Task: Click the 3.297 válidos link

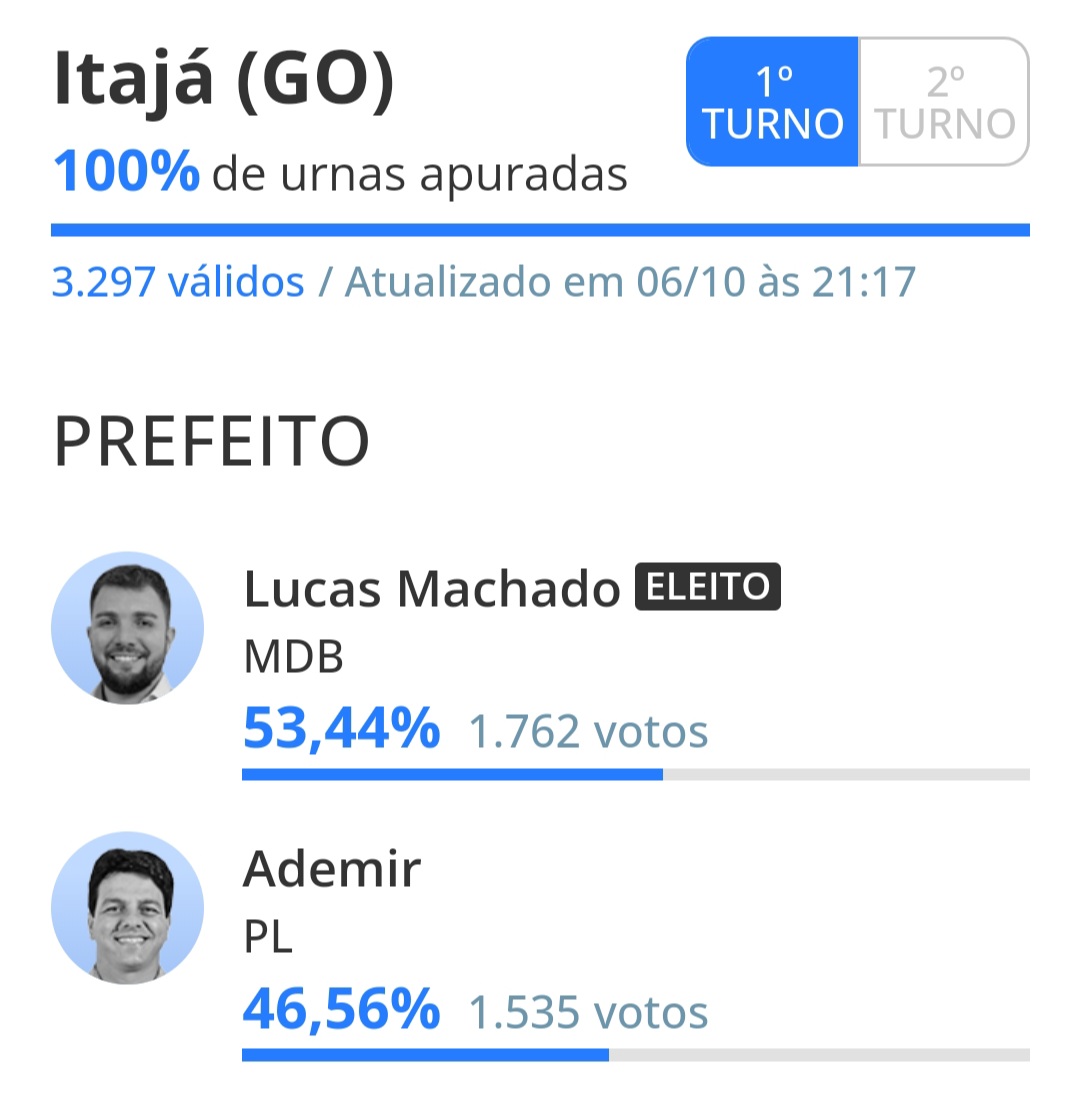Action: [178, 282]
